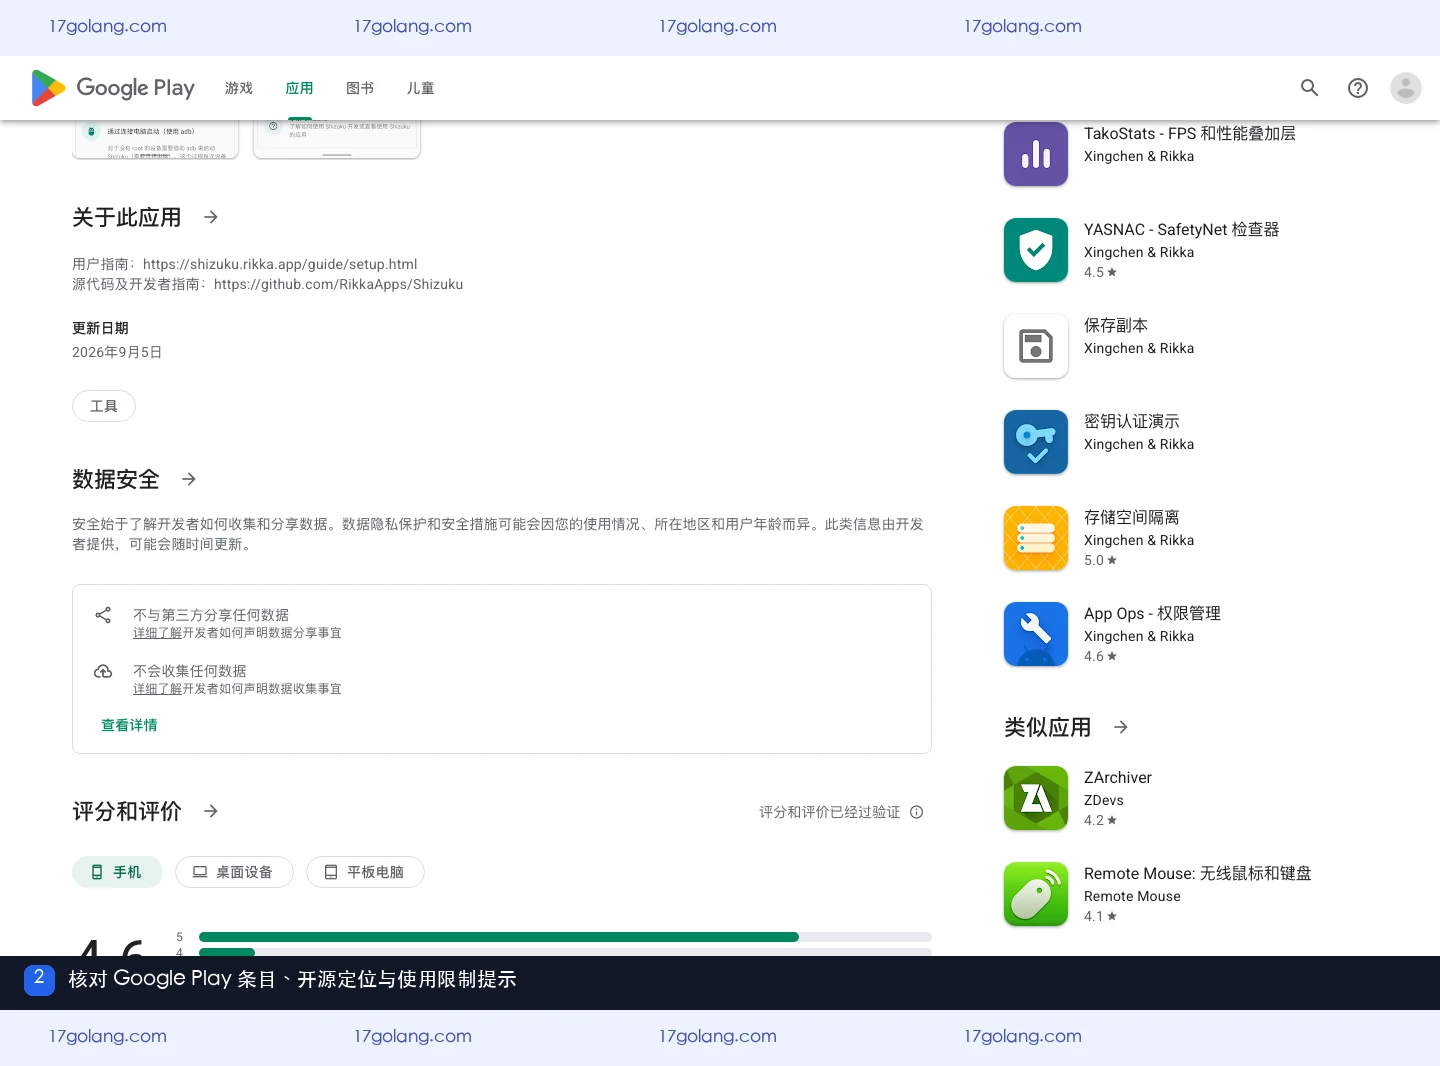
Task: Open the account avatar menu
Action: (1406, 88)
